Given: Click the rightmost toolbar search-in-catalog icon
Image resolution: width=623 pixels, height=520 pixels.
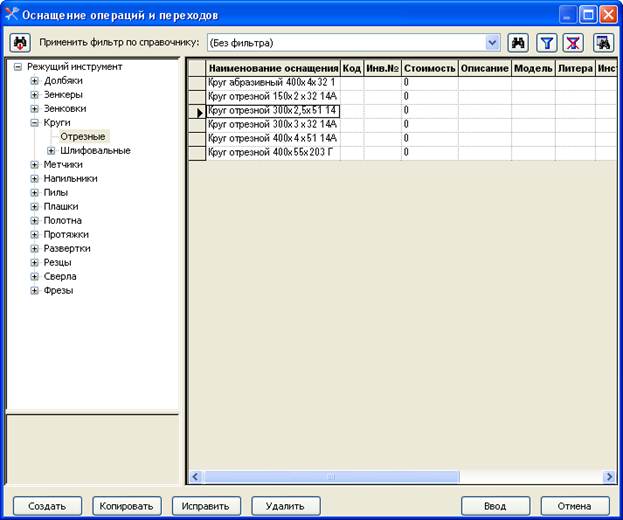Looking at the screenshot, I should click(x=603, y=43).
